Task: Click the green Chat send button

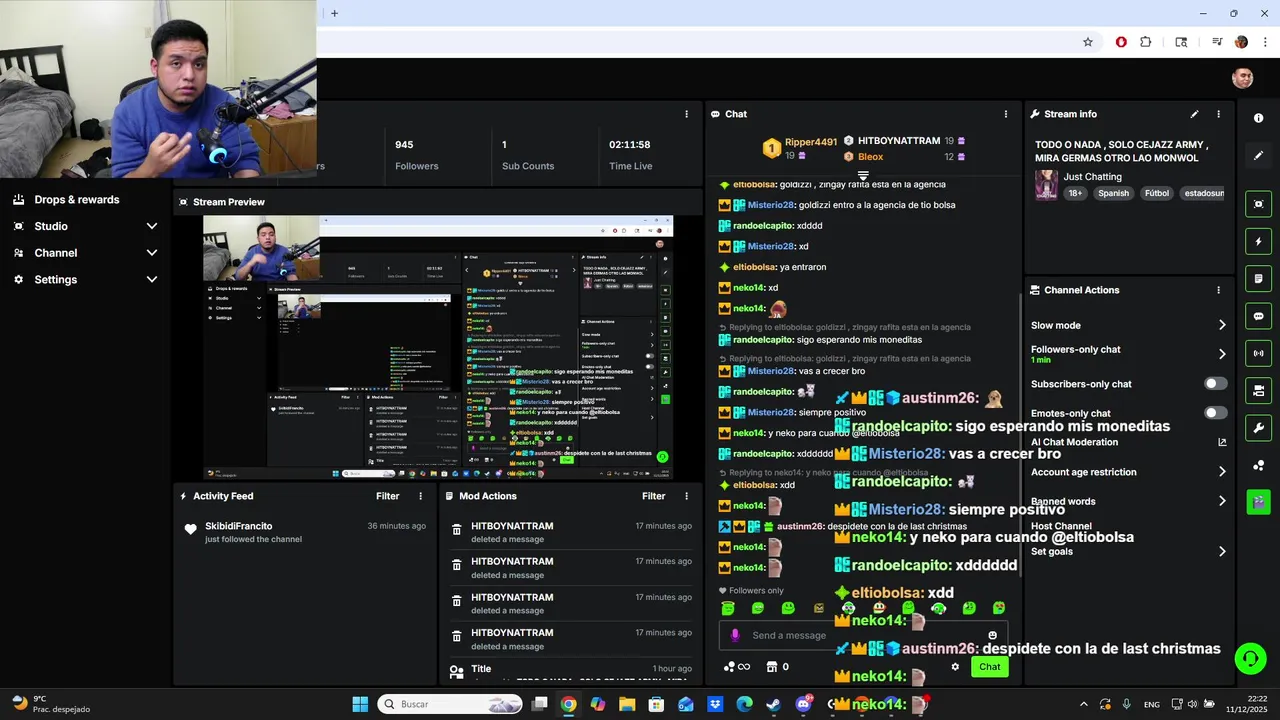Action: point(989,667)
